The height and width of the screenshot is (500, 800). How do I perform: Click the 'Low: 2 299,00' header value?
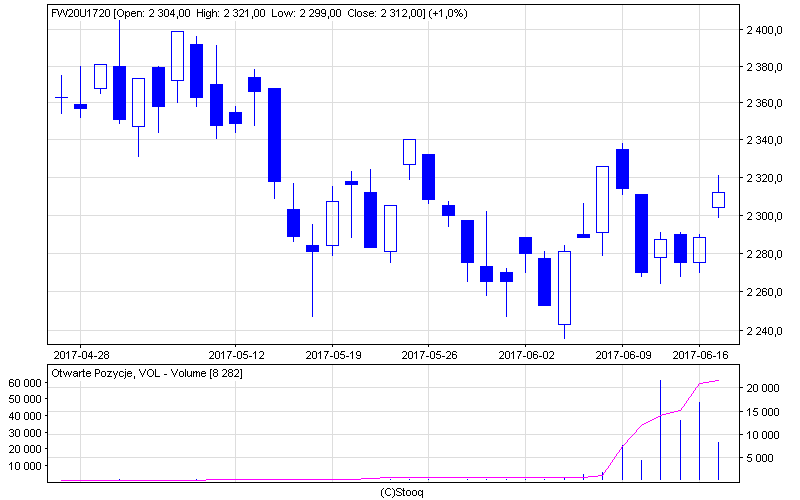pyautogui.click(x=306, y=13)
